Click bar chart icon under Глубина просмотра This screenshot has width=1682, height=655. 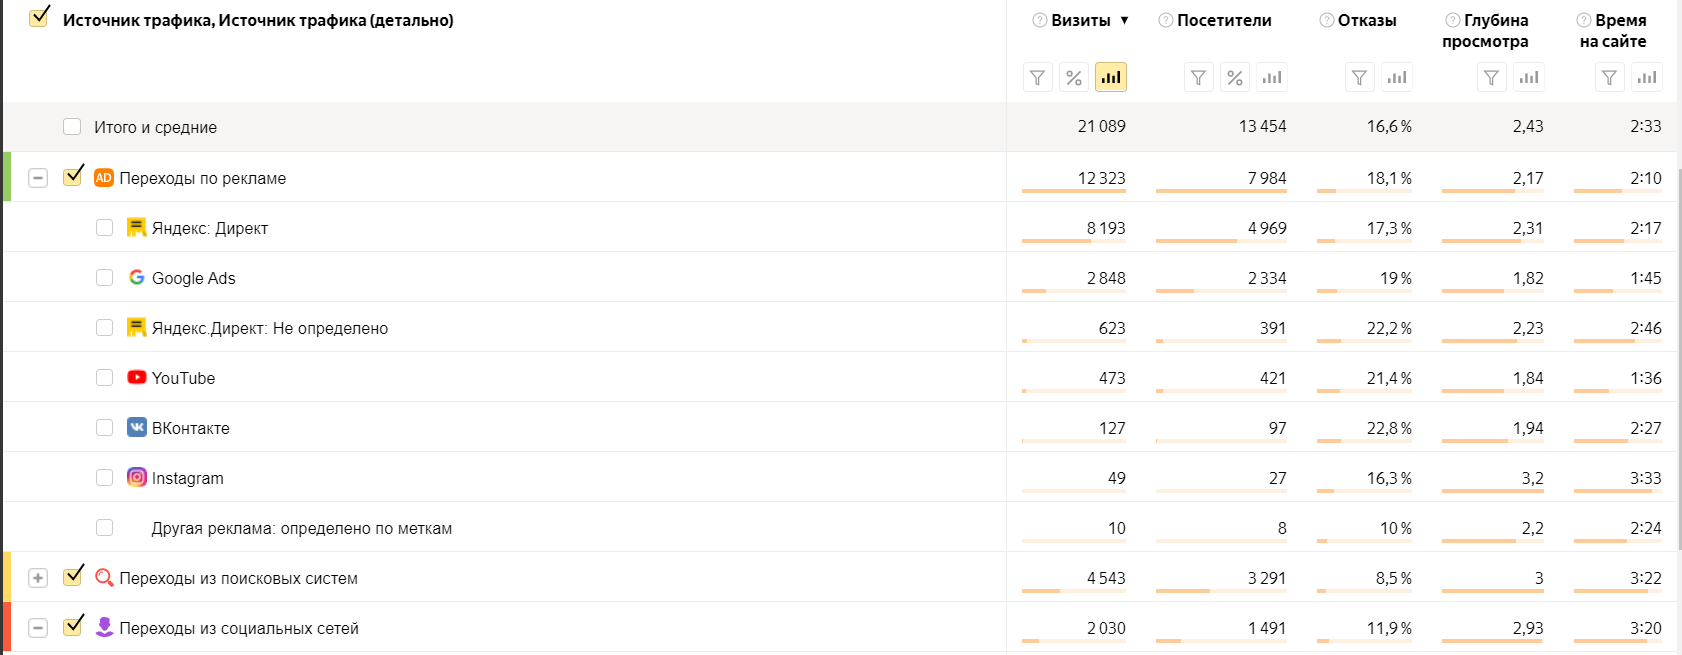click(1529, 77)
